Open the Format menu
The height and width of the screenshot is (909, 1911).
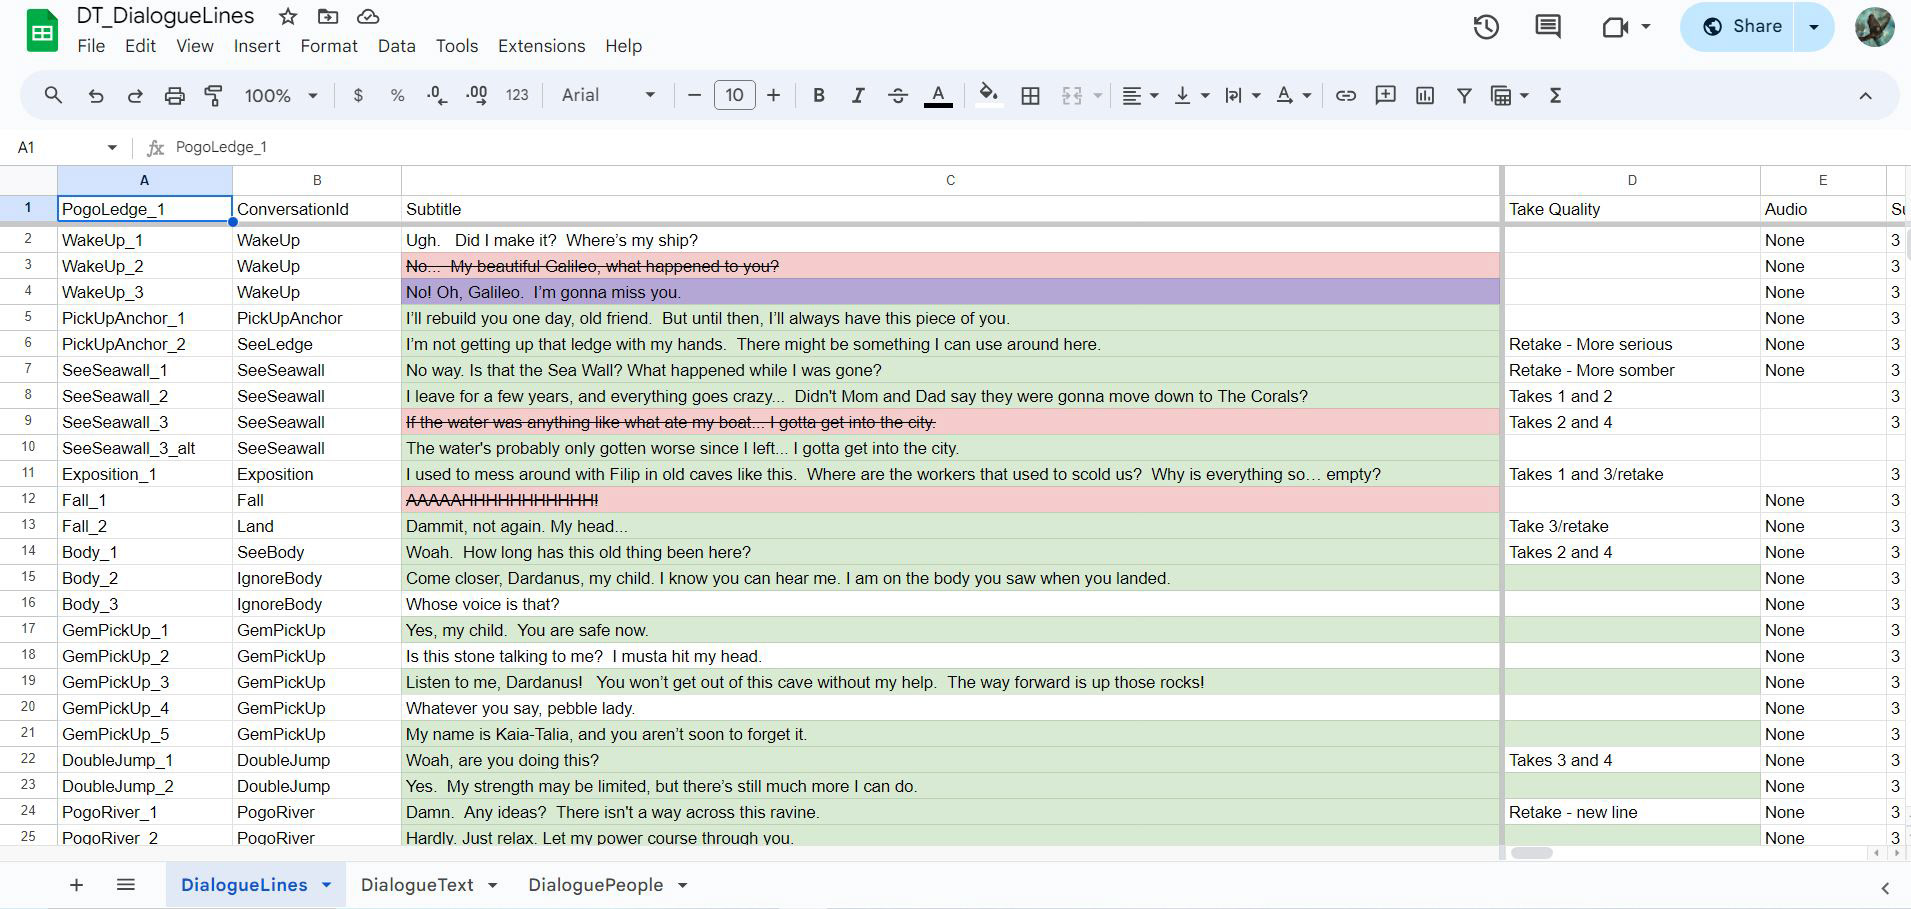[328, 46]
